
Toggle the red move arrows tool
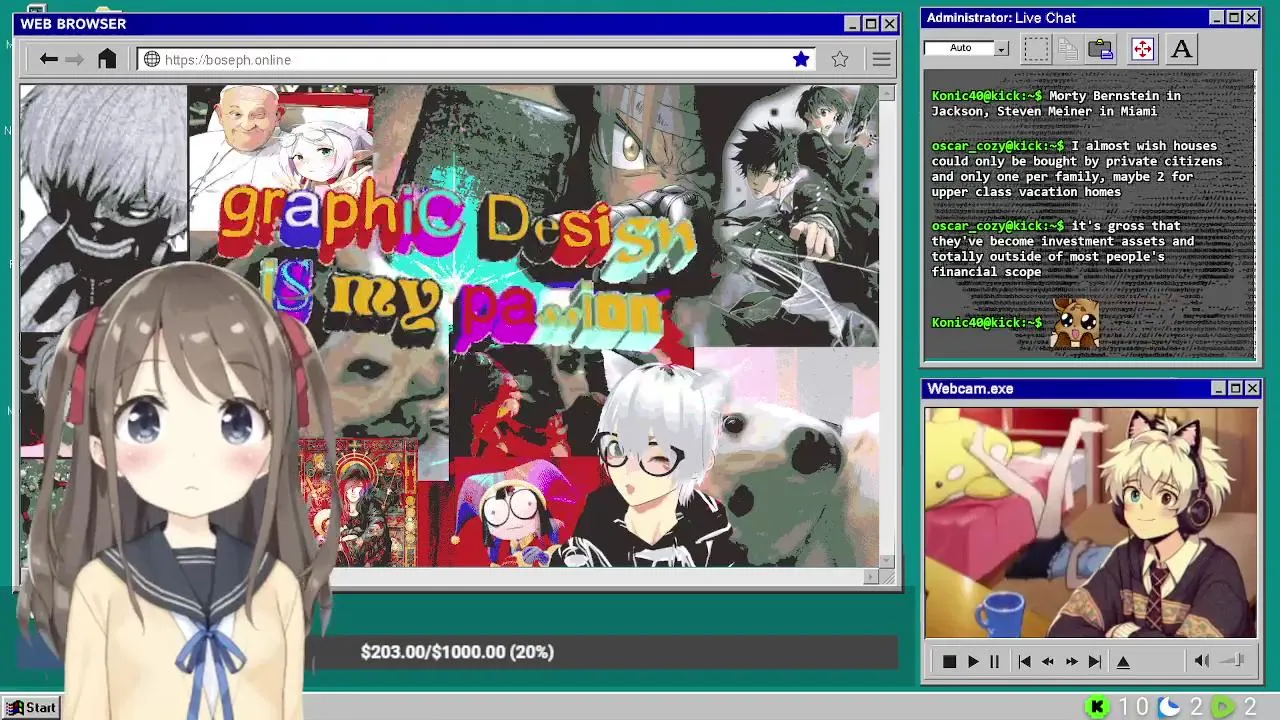[x=1143, y=49]
